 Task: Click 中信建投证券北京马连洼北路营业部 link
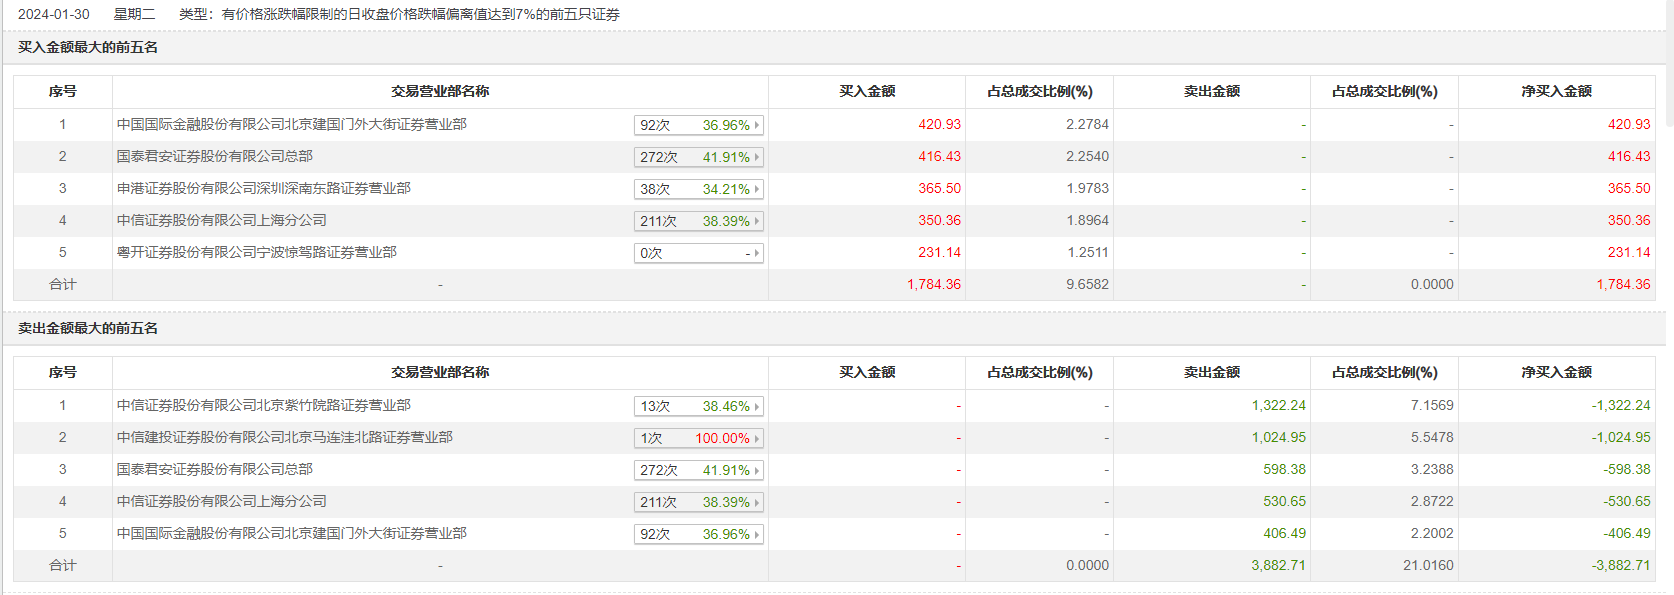(x=284, y=438)
